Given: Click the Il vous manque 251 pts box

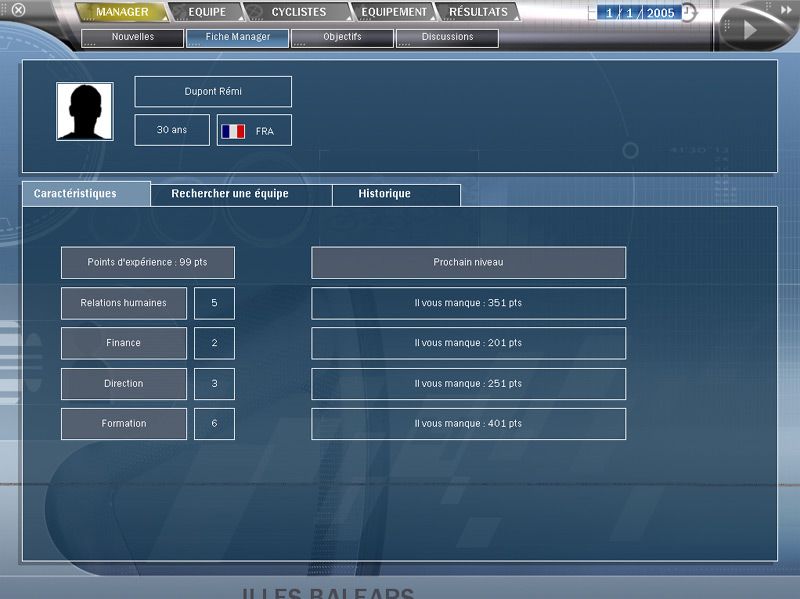Looking at the screenshot, I should (468, 384).
